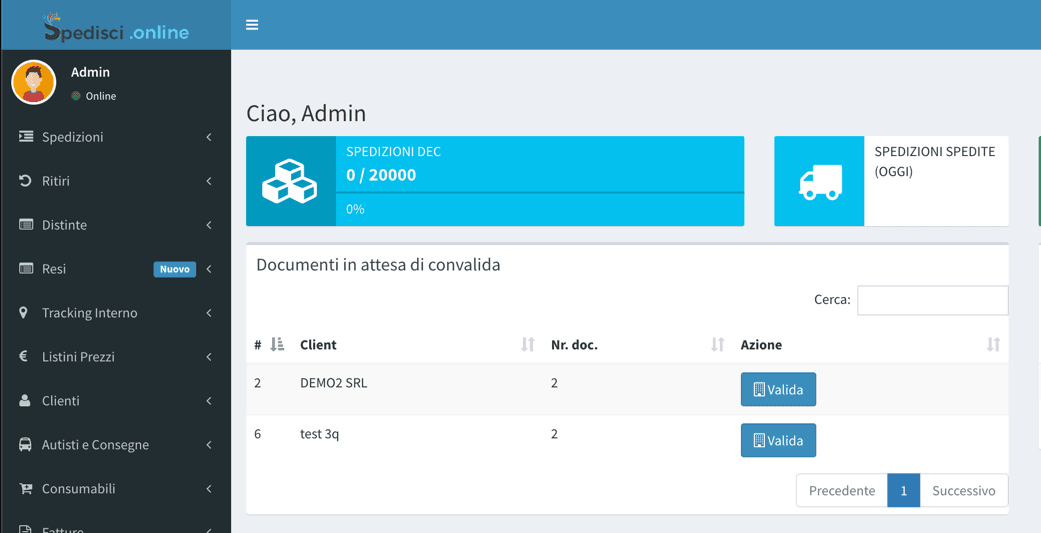Click the Spedizioni list icon in the sidebar
Screen dimensions: 1041x533
pos(26,137)
